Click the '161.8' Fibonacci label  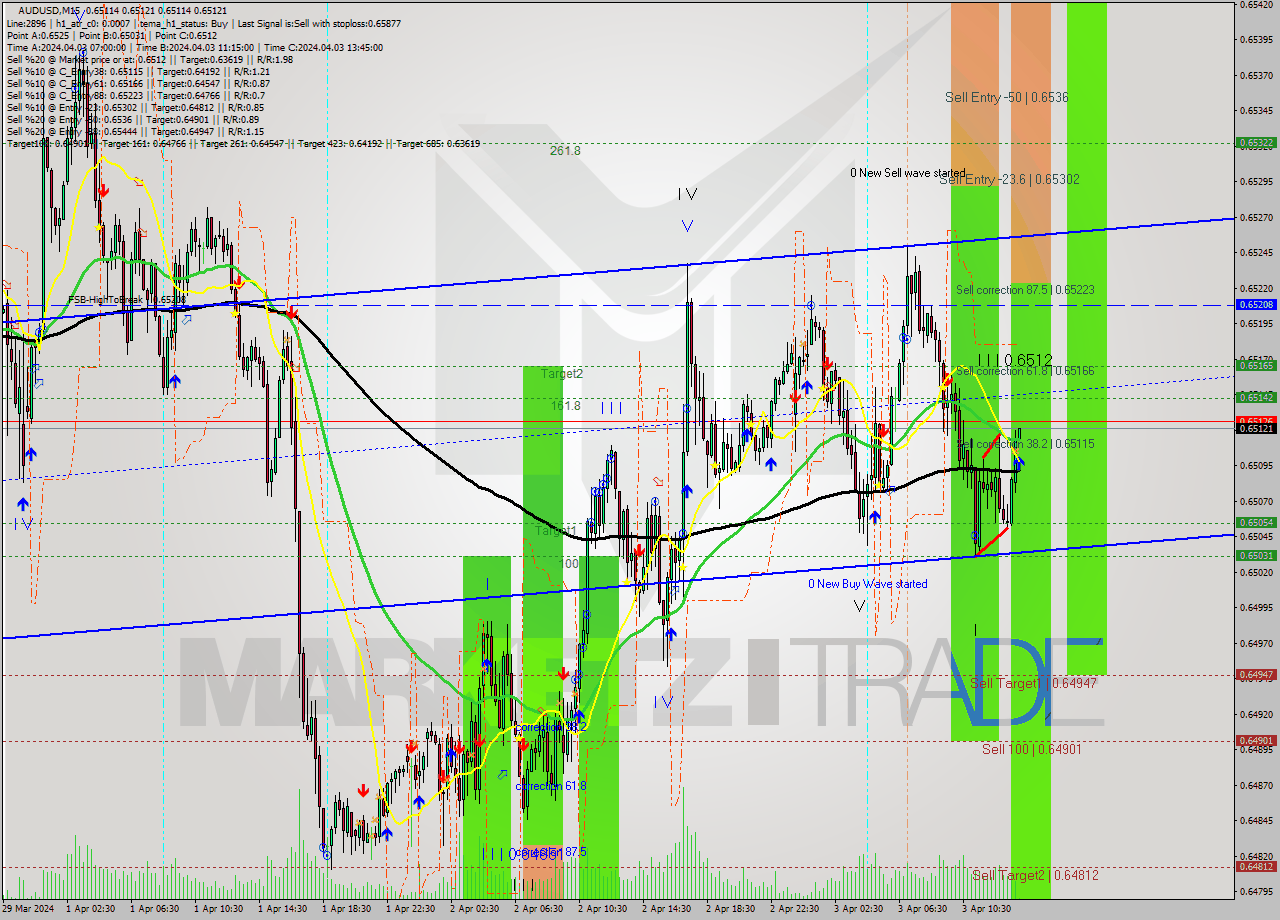566,406
